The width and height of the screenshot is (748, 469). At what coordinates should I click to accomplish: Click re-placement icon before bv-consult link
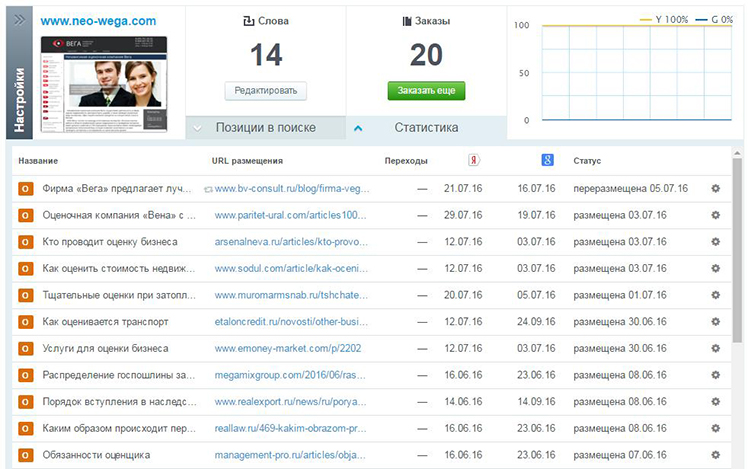(208, 189)
